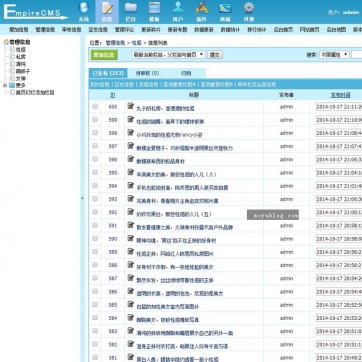Screen dimensions: 362x362
Task: Open the refresh-scope dropdown beside the 提交 button
Action: click(168, 55)
